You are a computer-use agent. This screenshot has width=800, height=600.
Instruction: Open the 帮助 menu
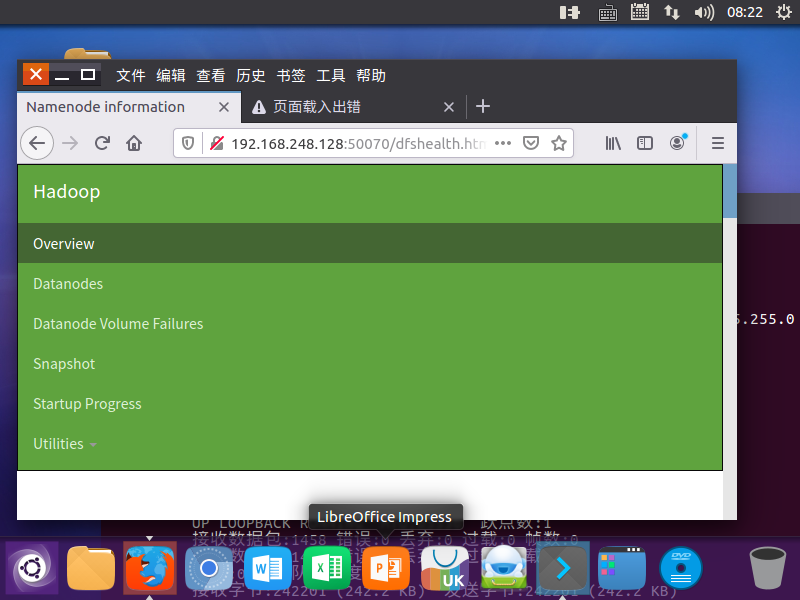pos(371,76)
